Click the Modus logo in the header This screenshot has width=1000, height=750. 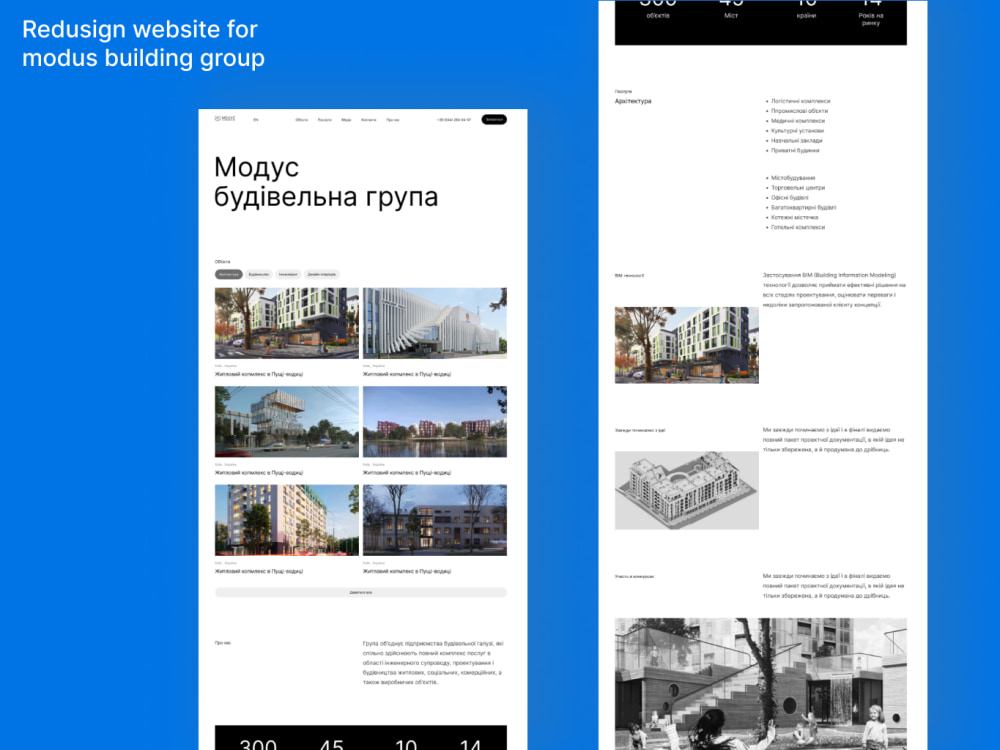[225, 119]
